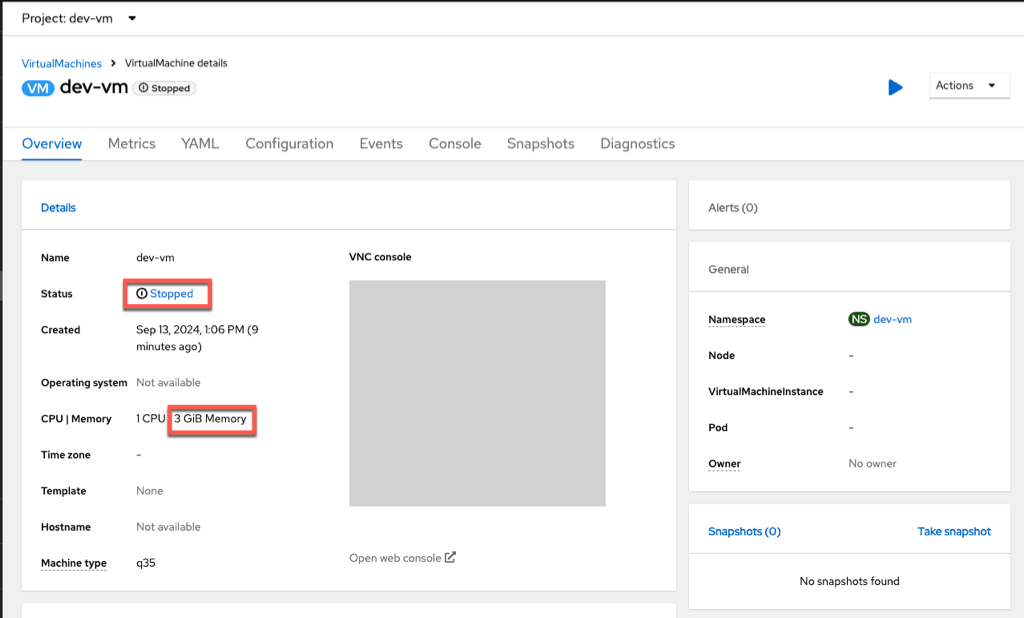
Task: Click the Take snapshot link
Action: pos(954,531)
